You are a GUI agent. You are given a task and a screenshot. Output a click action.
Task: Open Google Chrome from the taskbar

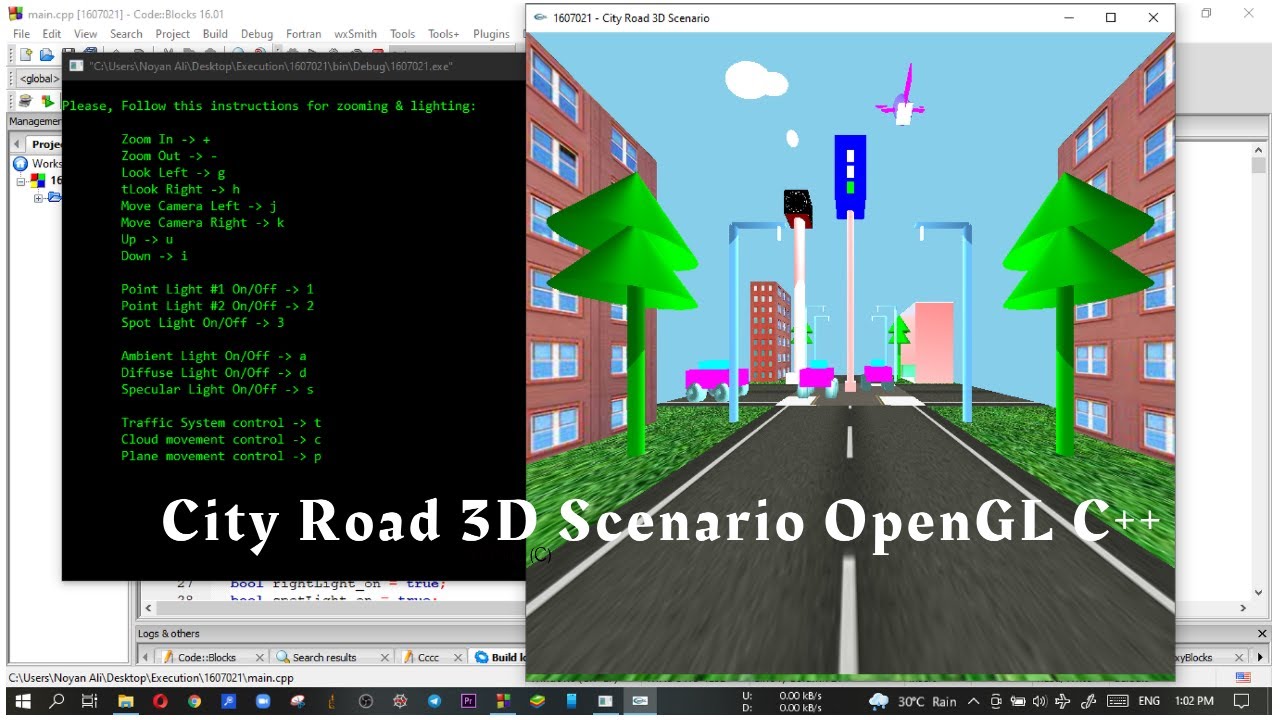click(194, 701)
